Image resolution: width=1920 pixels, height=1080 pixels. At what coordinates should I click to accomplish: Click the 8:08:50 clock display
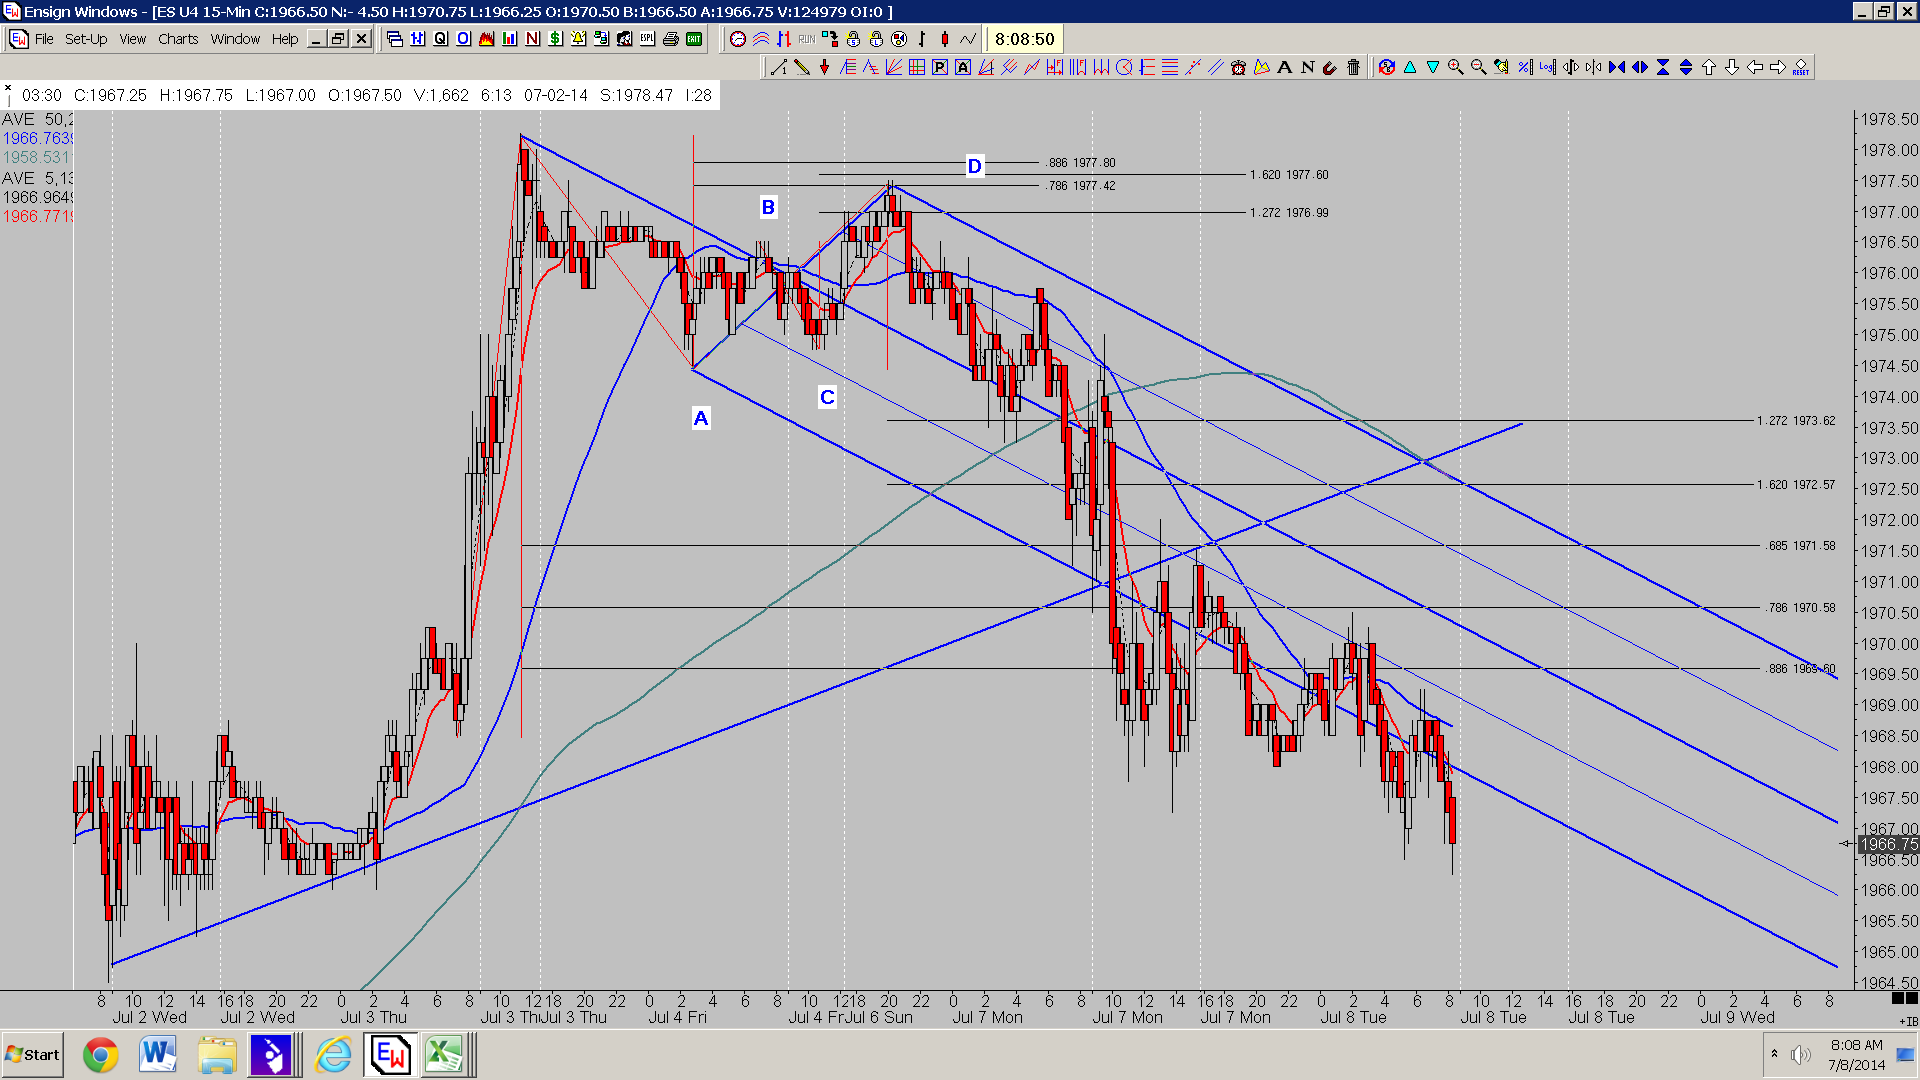(x=1024, y=39)
